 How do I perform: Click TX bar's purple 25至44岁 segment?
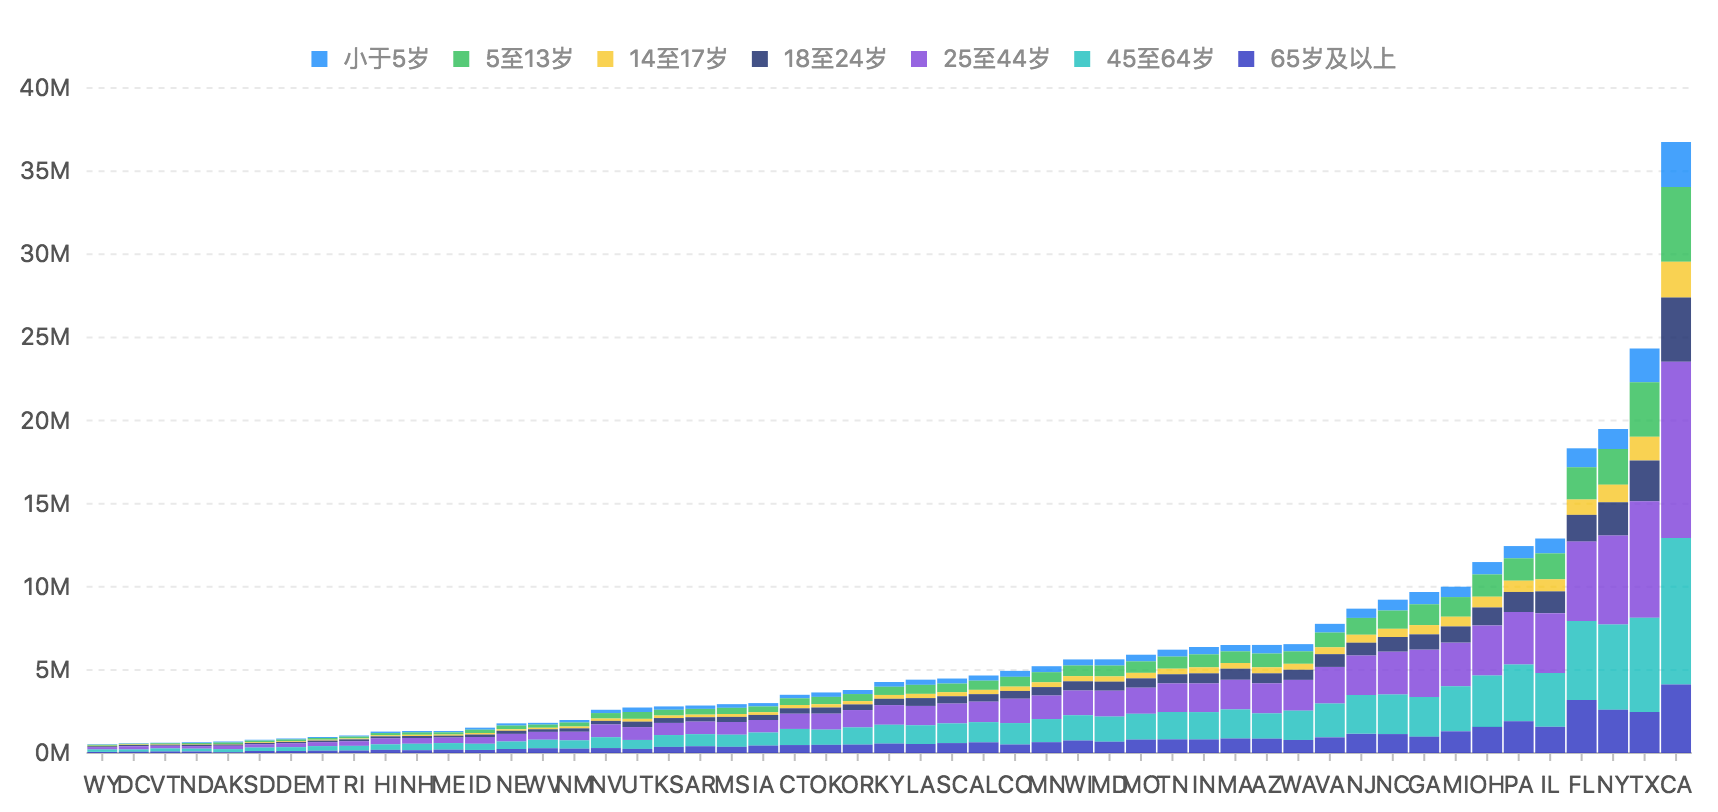click(1645, 559)
